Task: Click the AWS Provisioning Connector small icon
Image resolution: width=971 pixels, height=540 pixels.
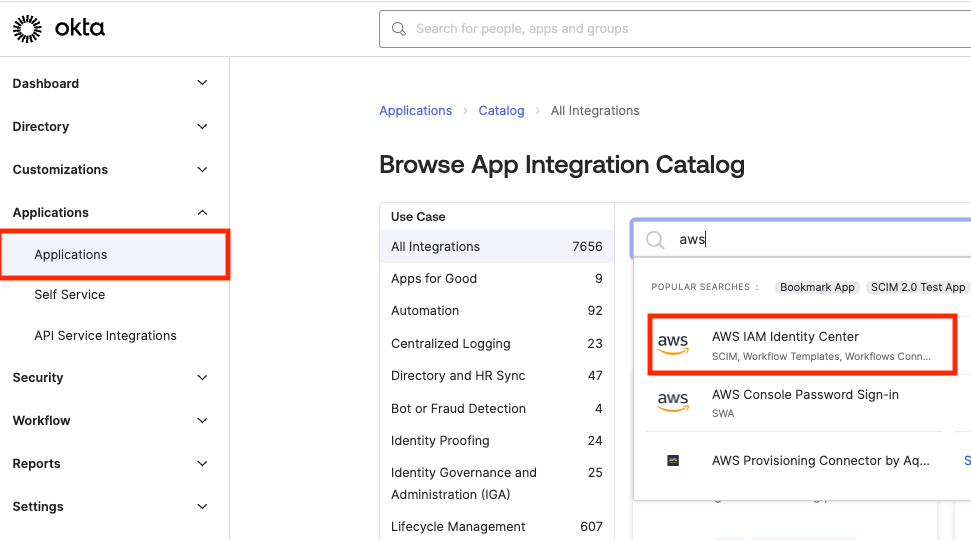Action: [x=673, y=460]
